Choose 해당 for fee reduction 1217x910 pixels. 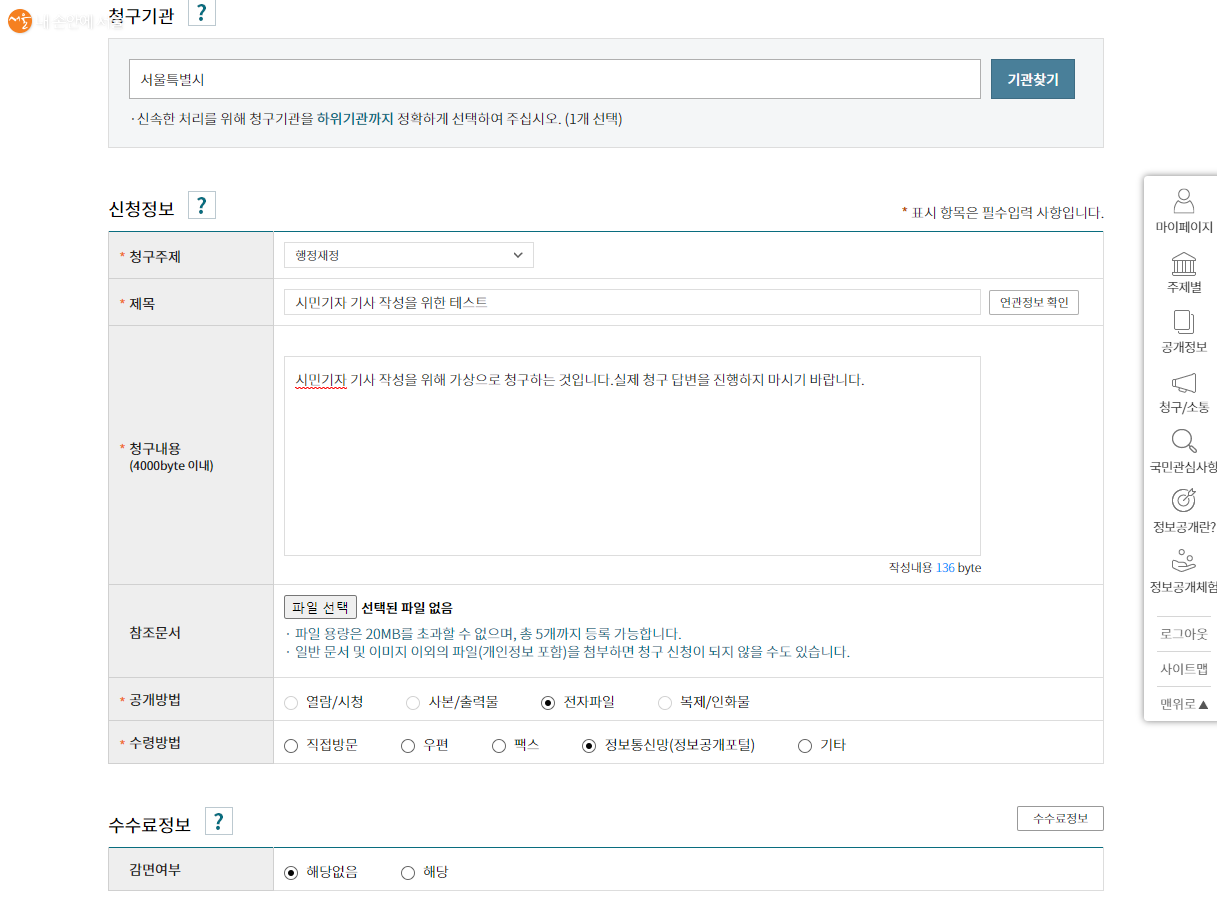[408, 873]
